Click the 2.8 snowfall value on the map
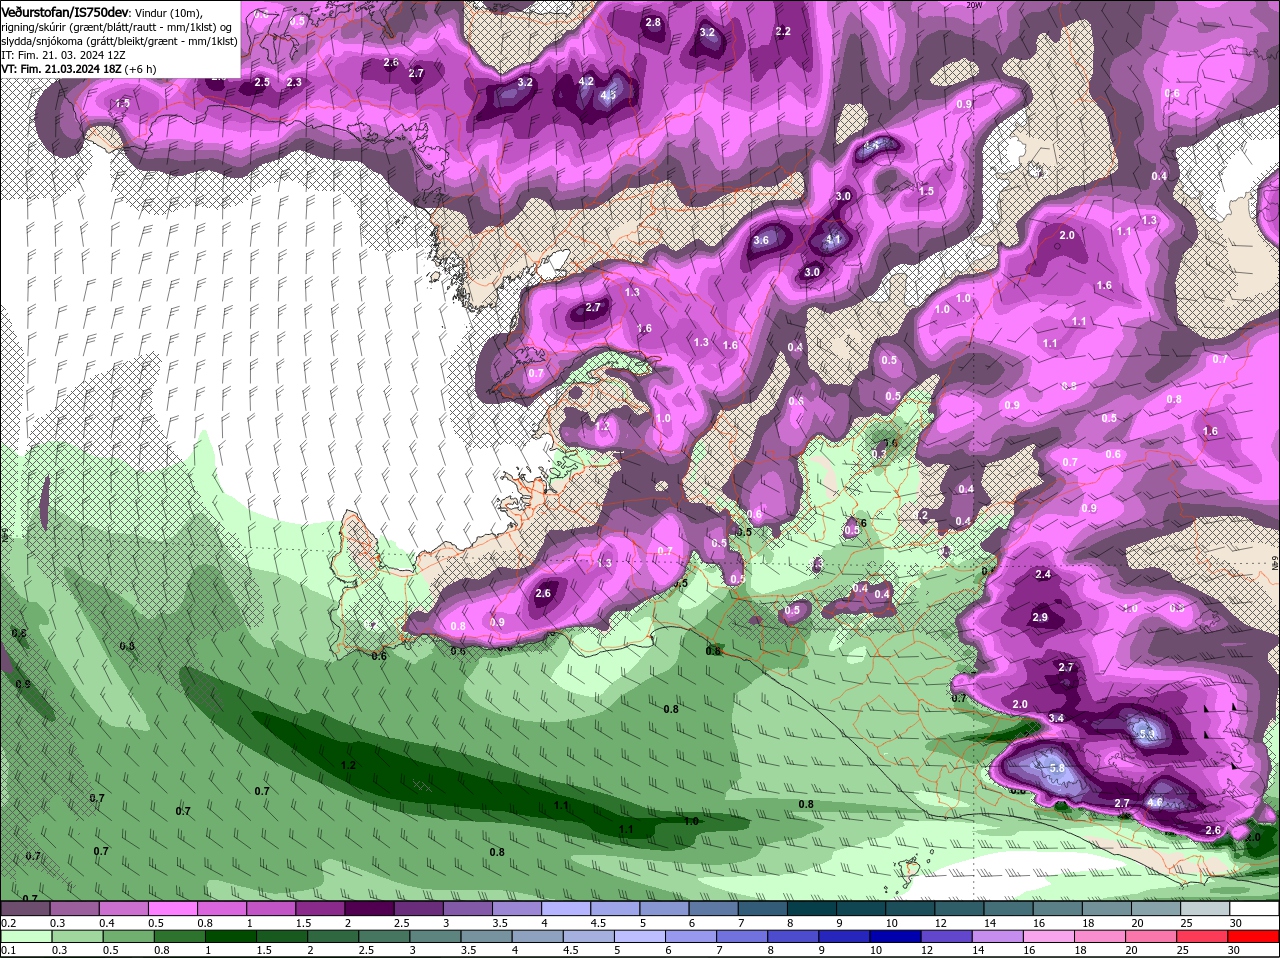This screenshot has width=1280, height=958. tap(653, 22)
